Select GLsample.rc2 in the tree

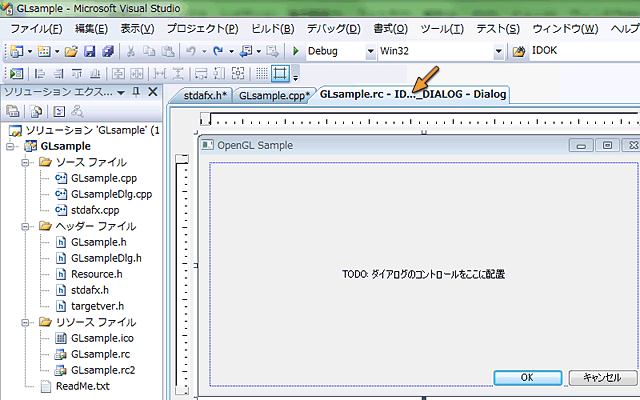[x=103, y=370]
